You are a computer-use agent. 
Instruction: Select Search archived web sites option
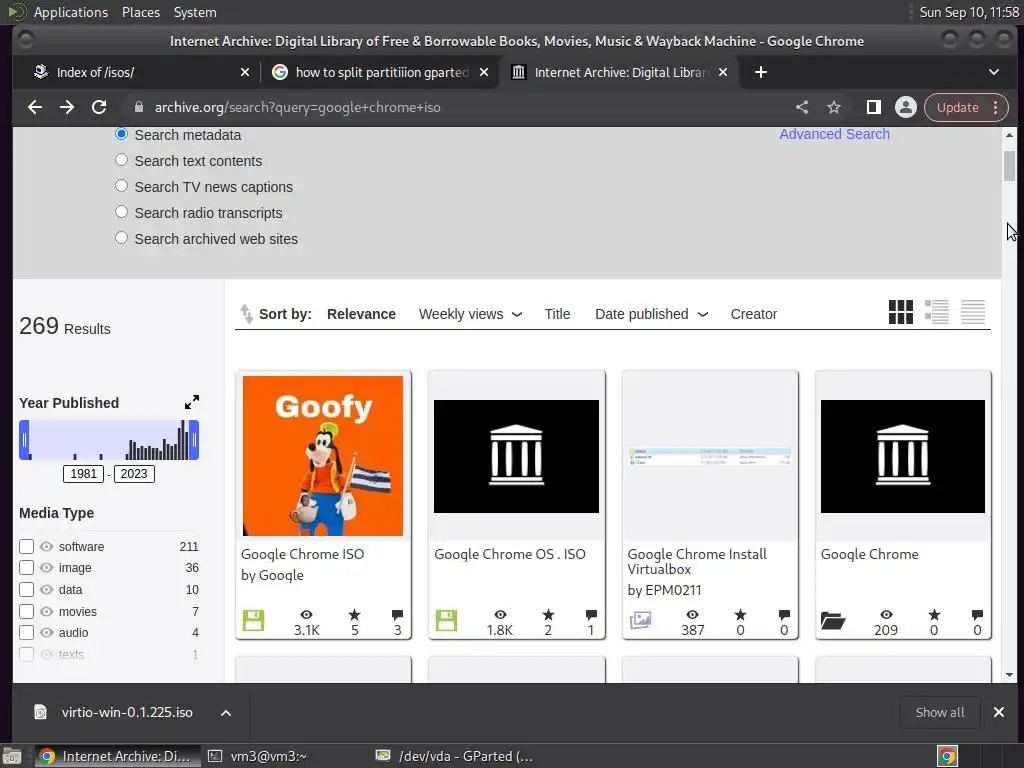click(121, 238)
